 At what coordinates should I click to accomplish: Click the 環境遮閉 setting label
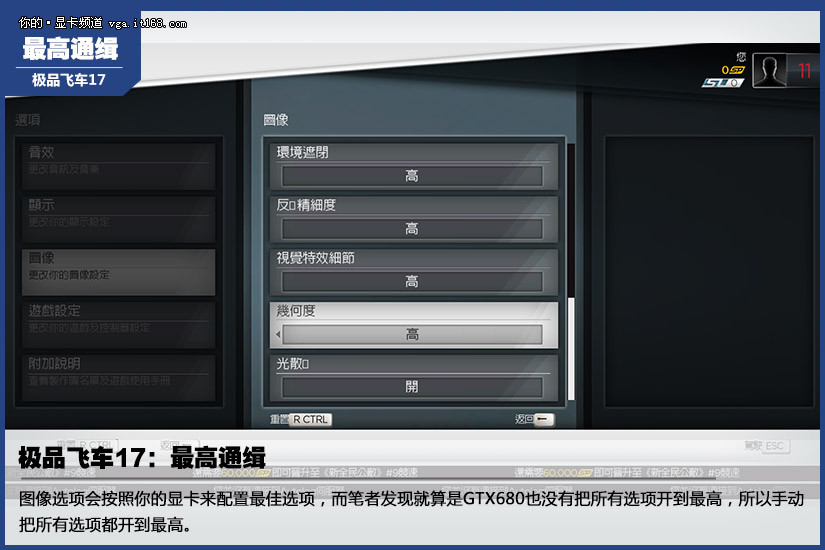[x=303, y=153]
